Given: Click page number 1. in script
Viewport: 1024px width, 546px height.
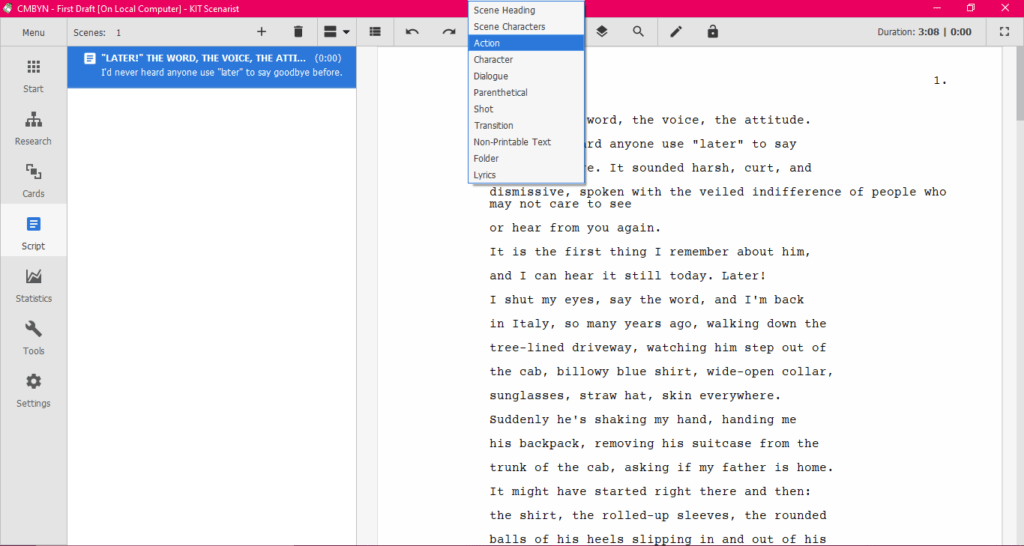Looking at the screenshot, I should [x=940, y=80].
